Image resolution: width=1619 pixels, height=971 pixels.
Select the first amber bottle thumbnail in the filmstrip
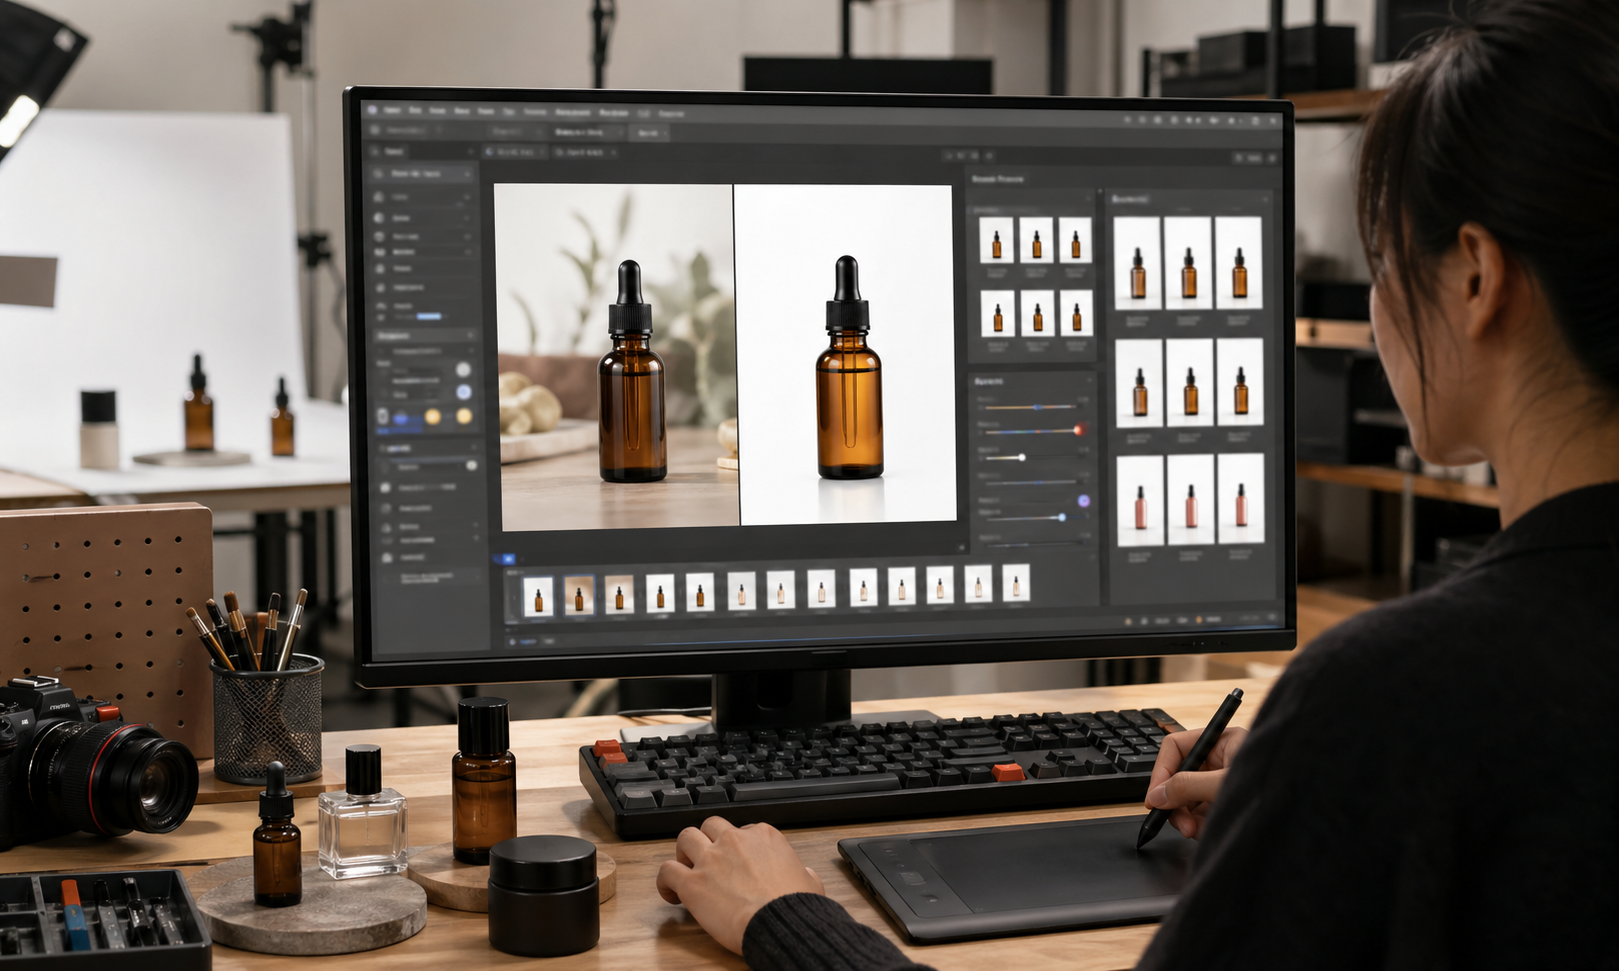pyautogui.click(x=538, y=596)
